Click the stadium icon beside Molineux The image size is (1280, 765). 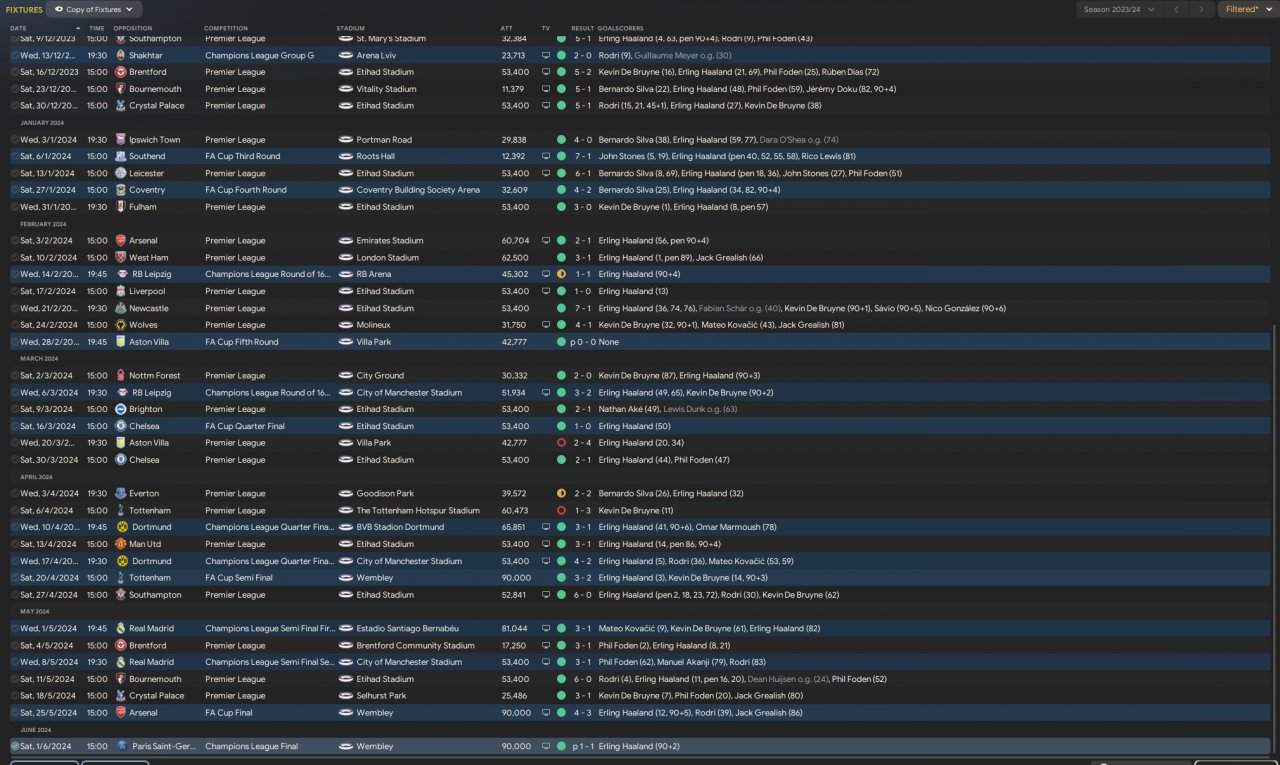tap(346, 325)
